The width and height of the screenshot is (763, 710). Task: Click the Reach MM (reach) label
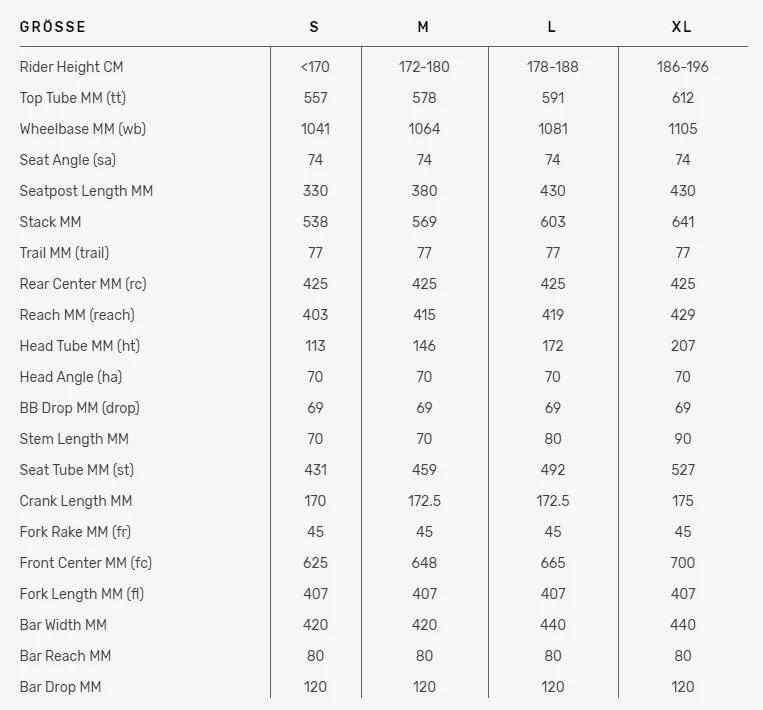(x=77, y=315)
